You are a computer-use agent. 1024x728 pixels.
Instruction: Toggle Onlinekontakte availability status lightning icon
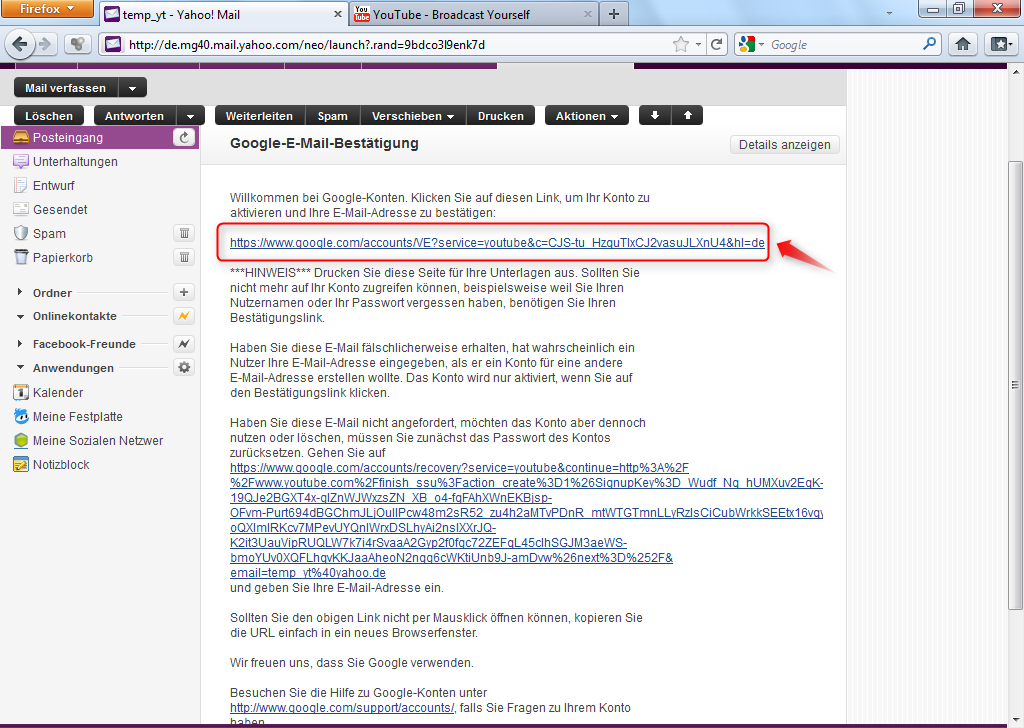184,316
